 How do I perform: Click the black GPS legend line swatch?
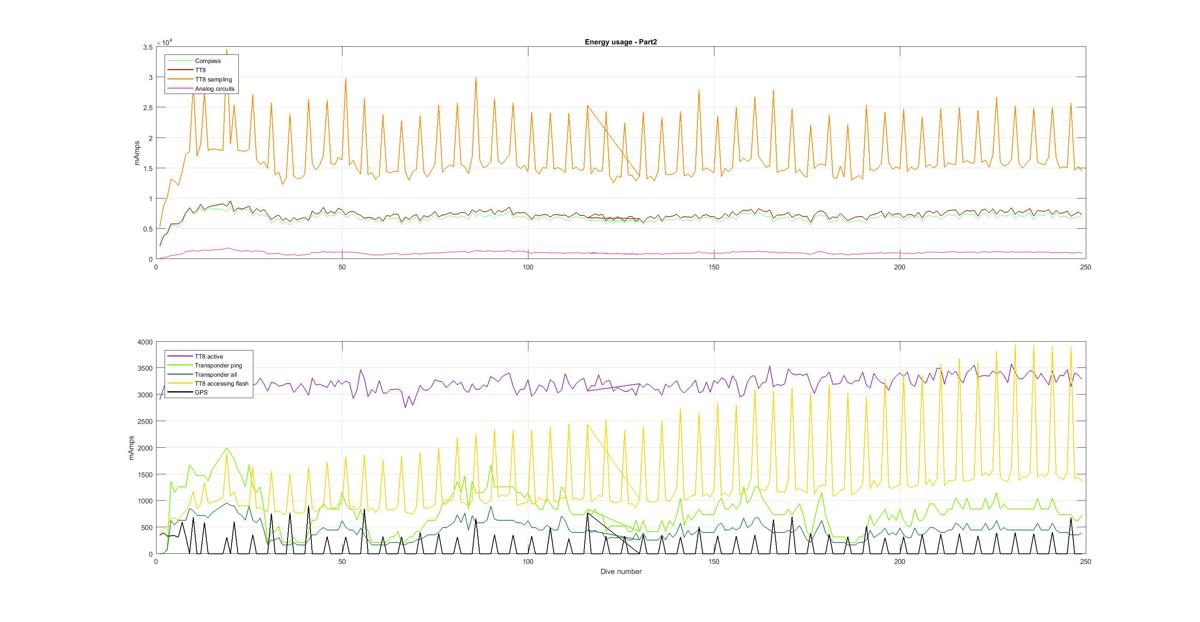pos(180,392)
